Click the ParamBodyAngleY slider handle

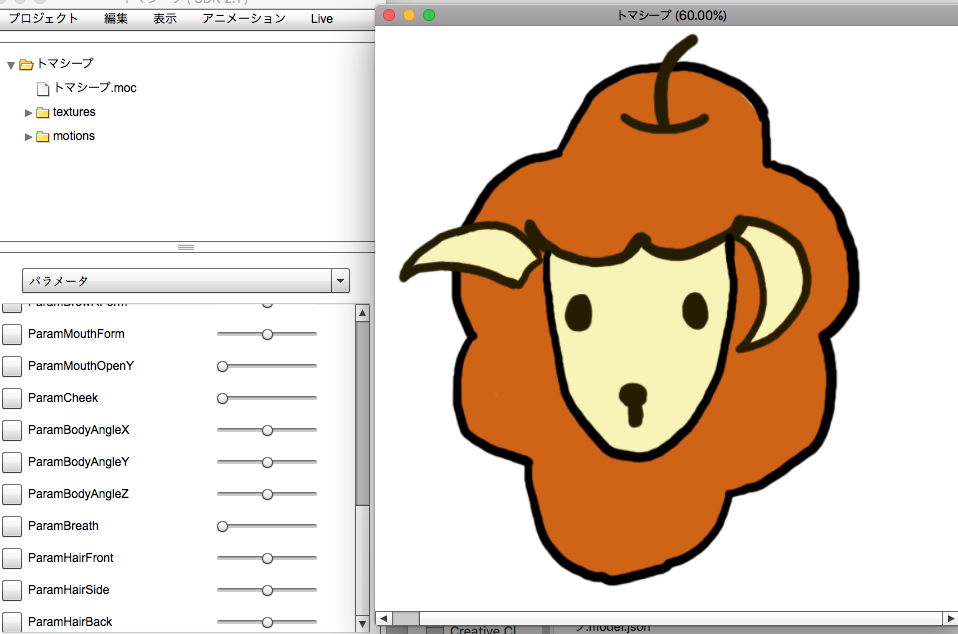click(x=267, y=462)
